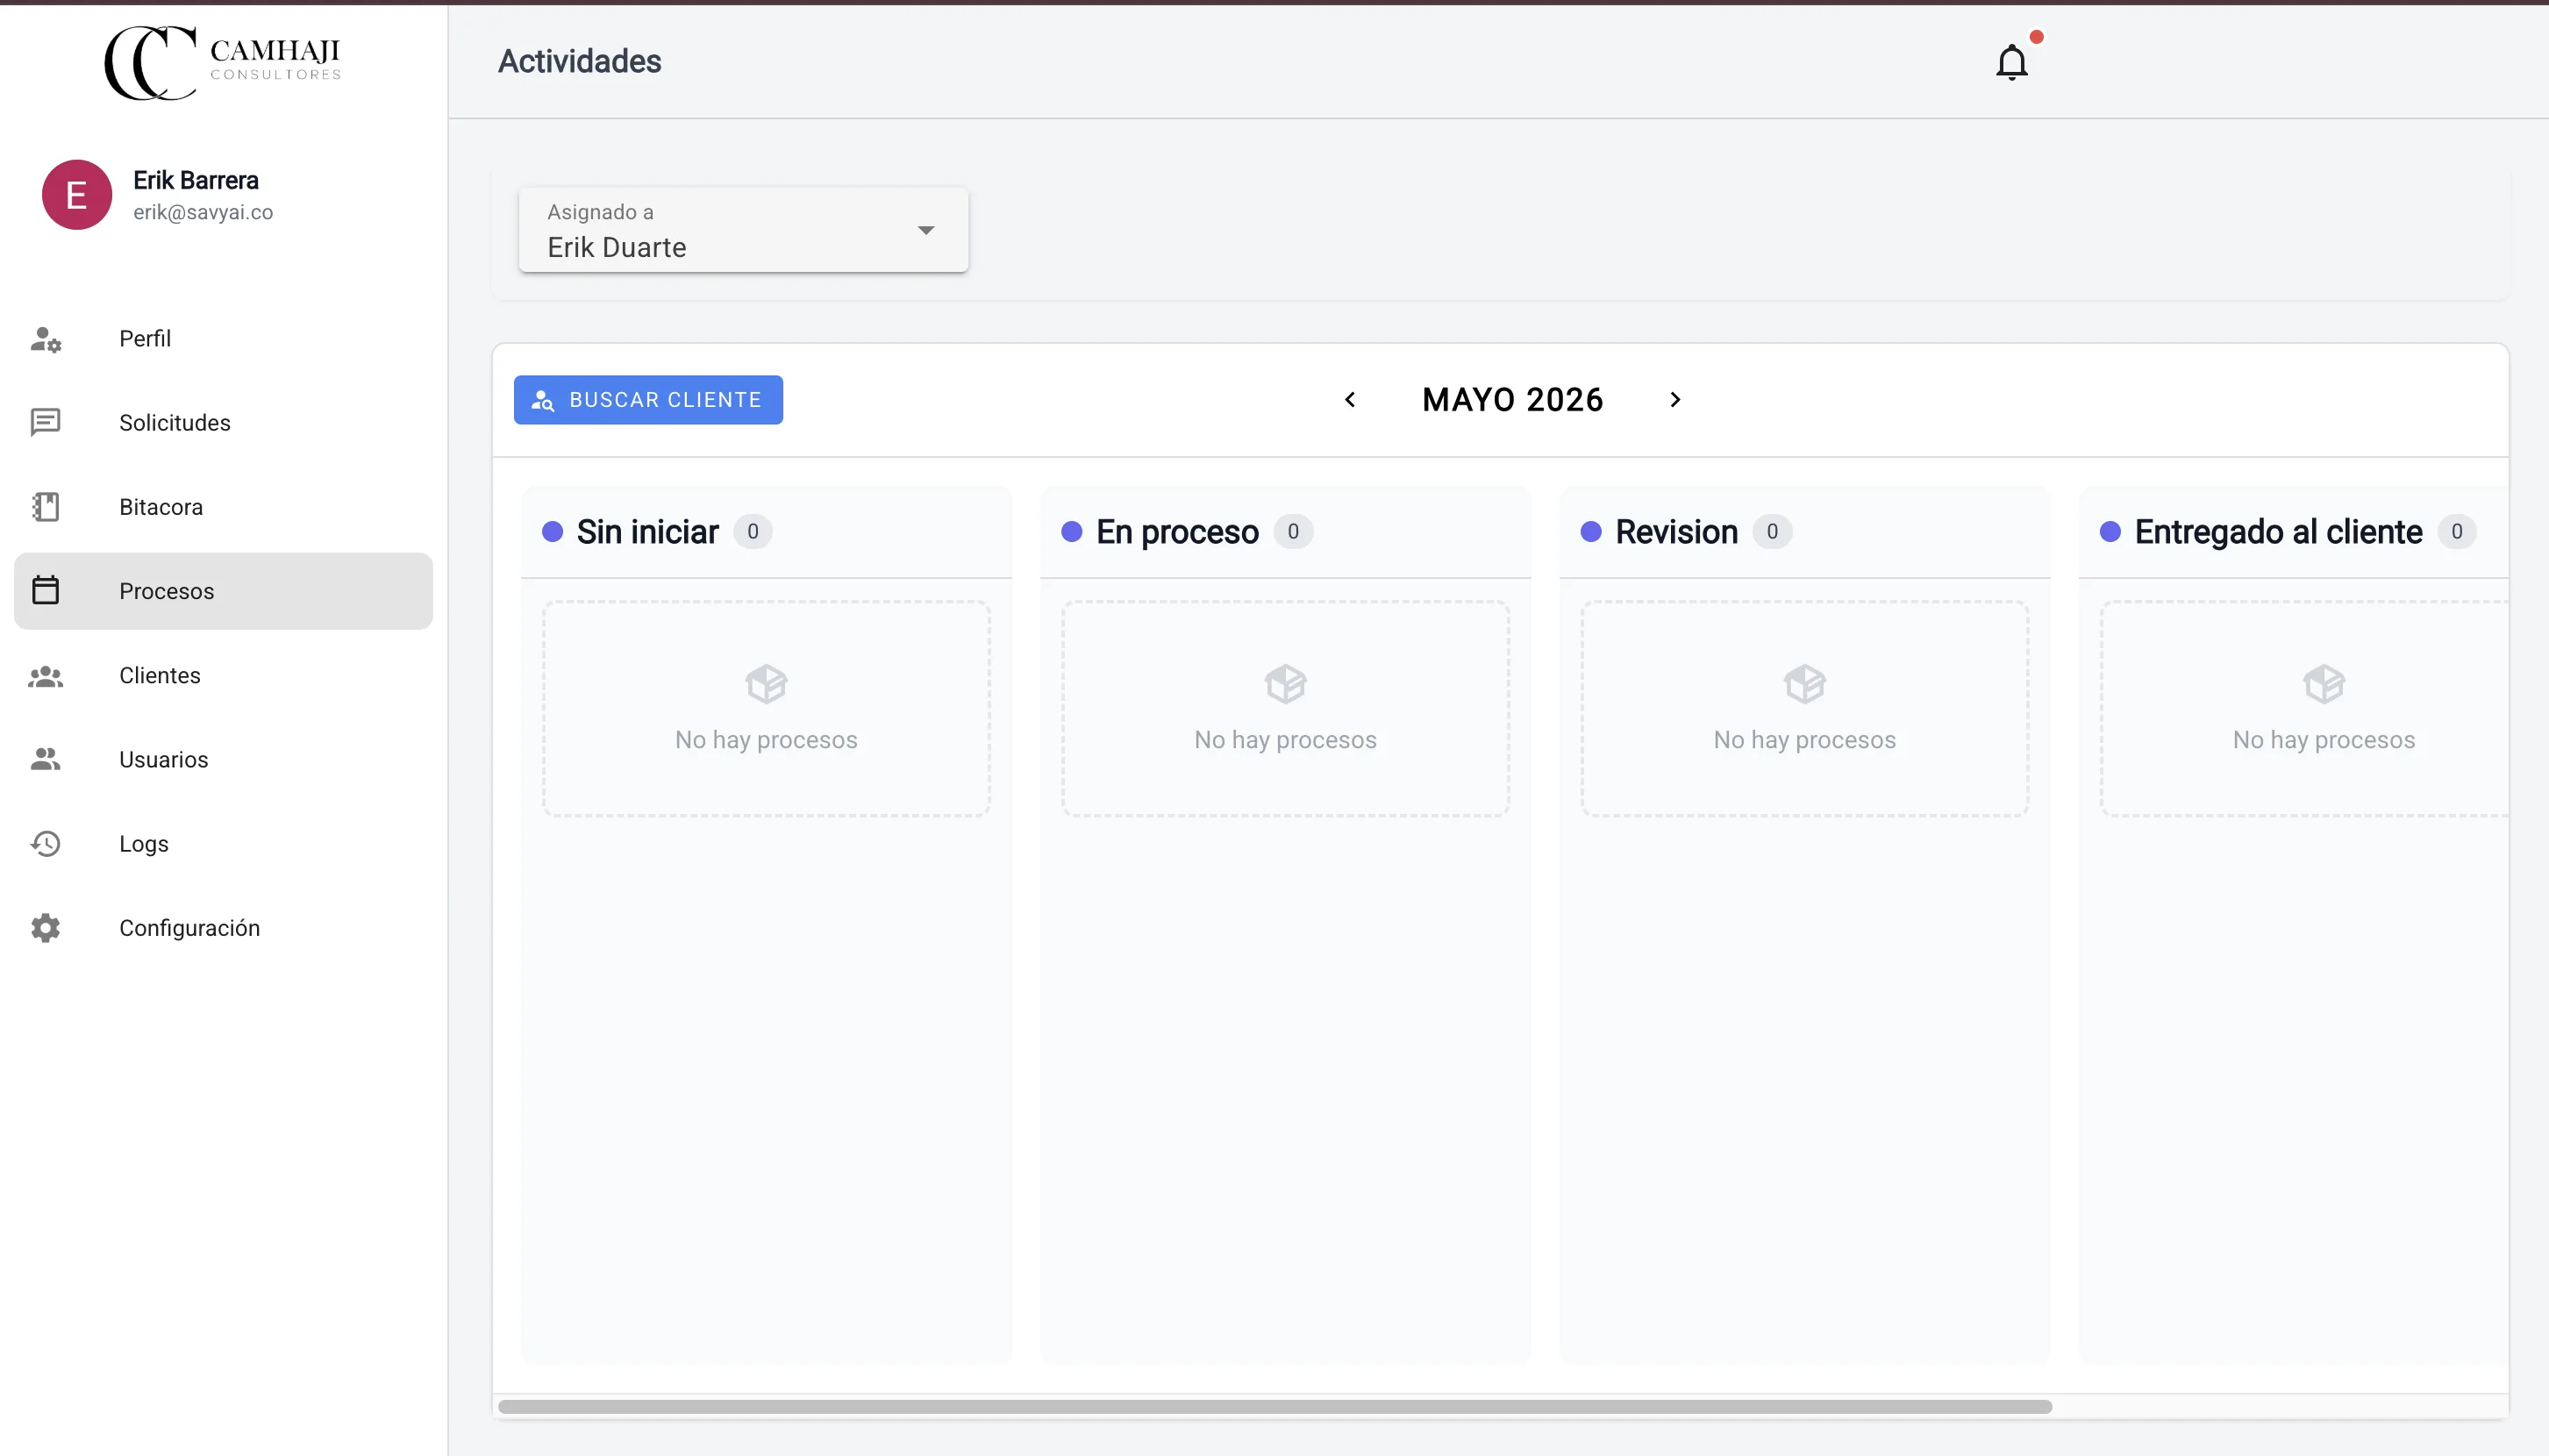Click the Asignado a dropdown arrow
This screenshot has width=2549, height=1456.
[x=926, y=231]
